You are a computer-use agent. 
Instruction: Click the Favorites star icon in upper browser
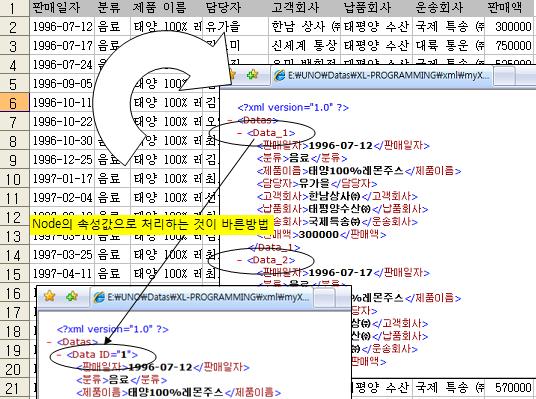click(232, 74)
